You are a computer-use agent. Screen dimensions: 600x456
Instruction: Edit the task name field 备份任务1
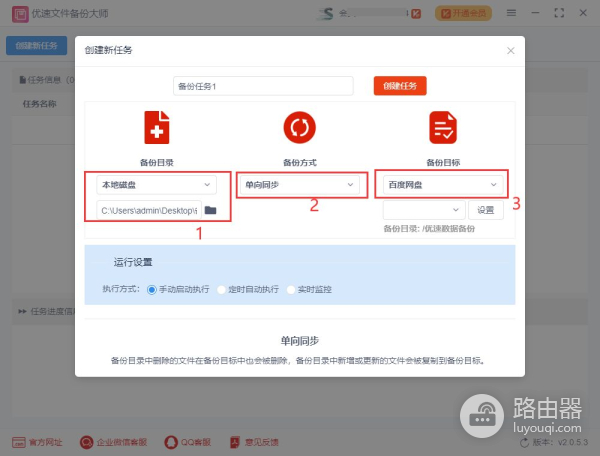click(263, 86)
